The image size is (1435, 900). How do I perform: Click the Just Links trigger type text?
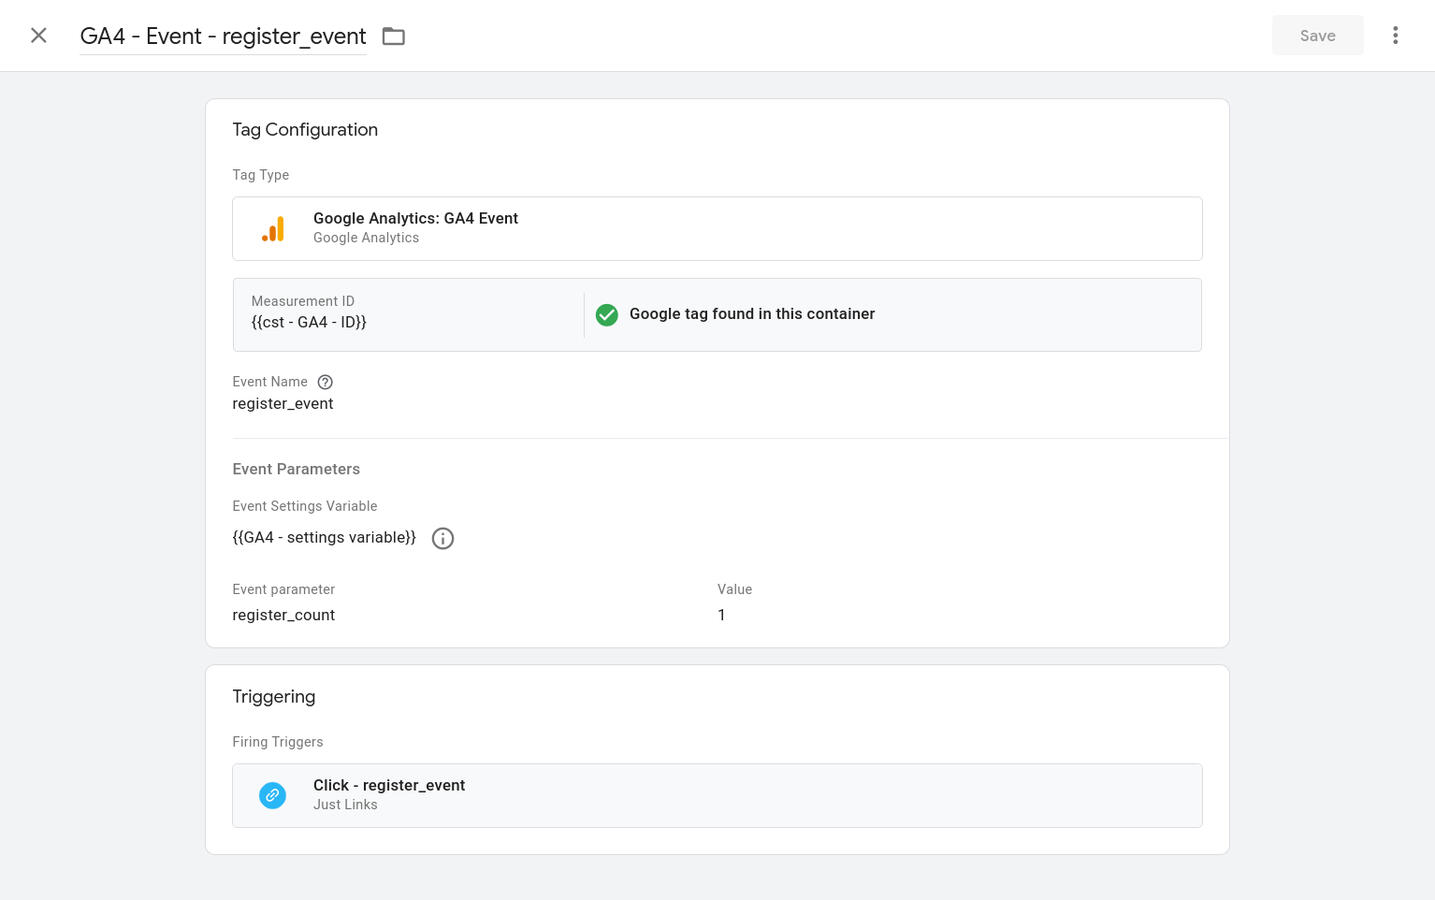(x=345, y=805)
